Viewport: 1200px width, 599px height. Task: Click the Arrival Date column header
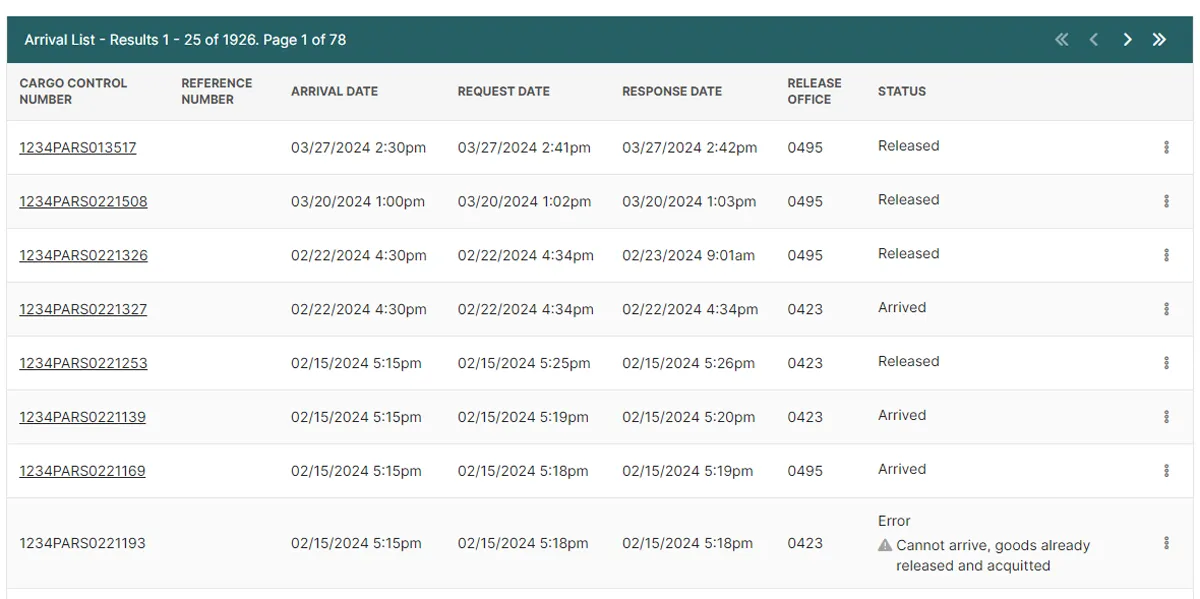(x=334, y=91)
